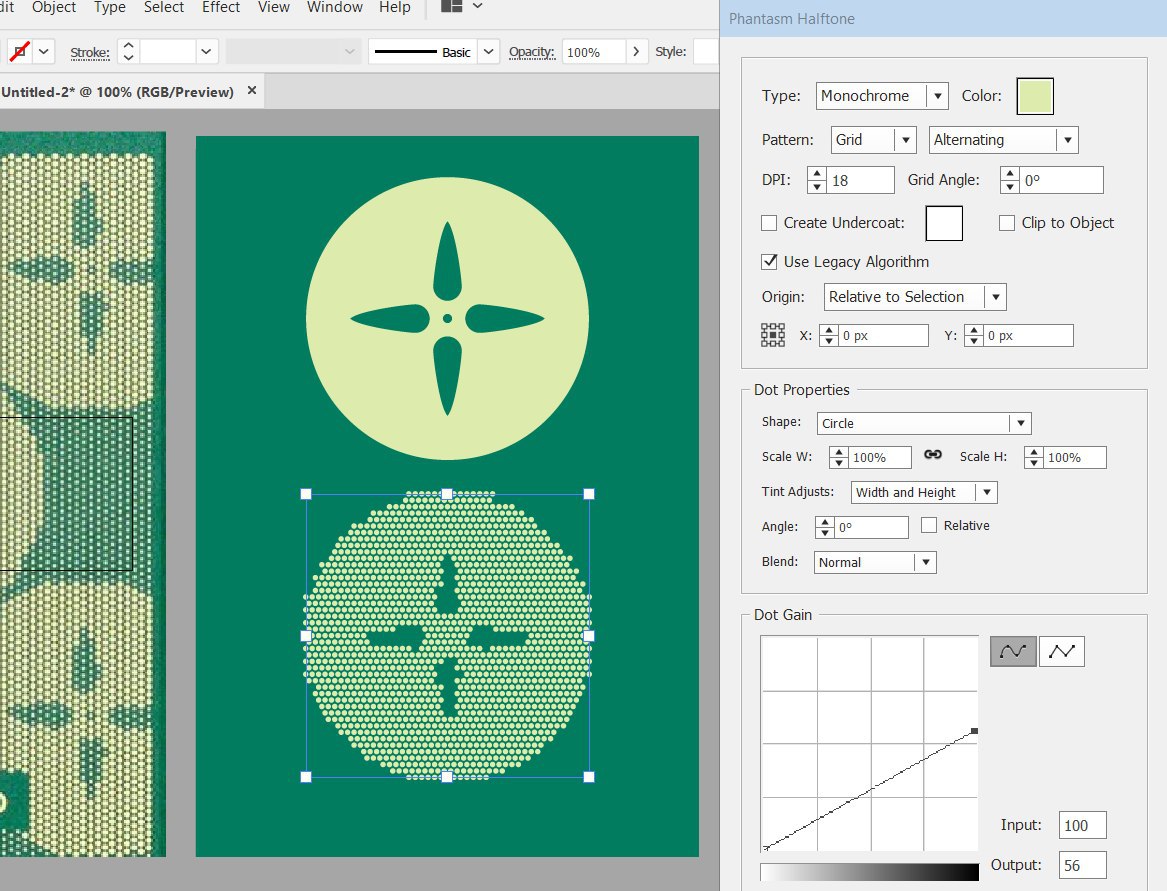Viewport: 1167px width, 891px height.
Task: Click the origin reference point grid icon
Action: pyautogui.click(x=773, y=335)
